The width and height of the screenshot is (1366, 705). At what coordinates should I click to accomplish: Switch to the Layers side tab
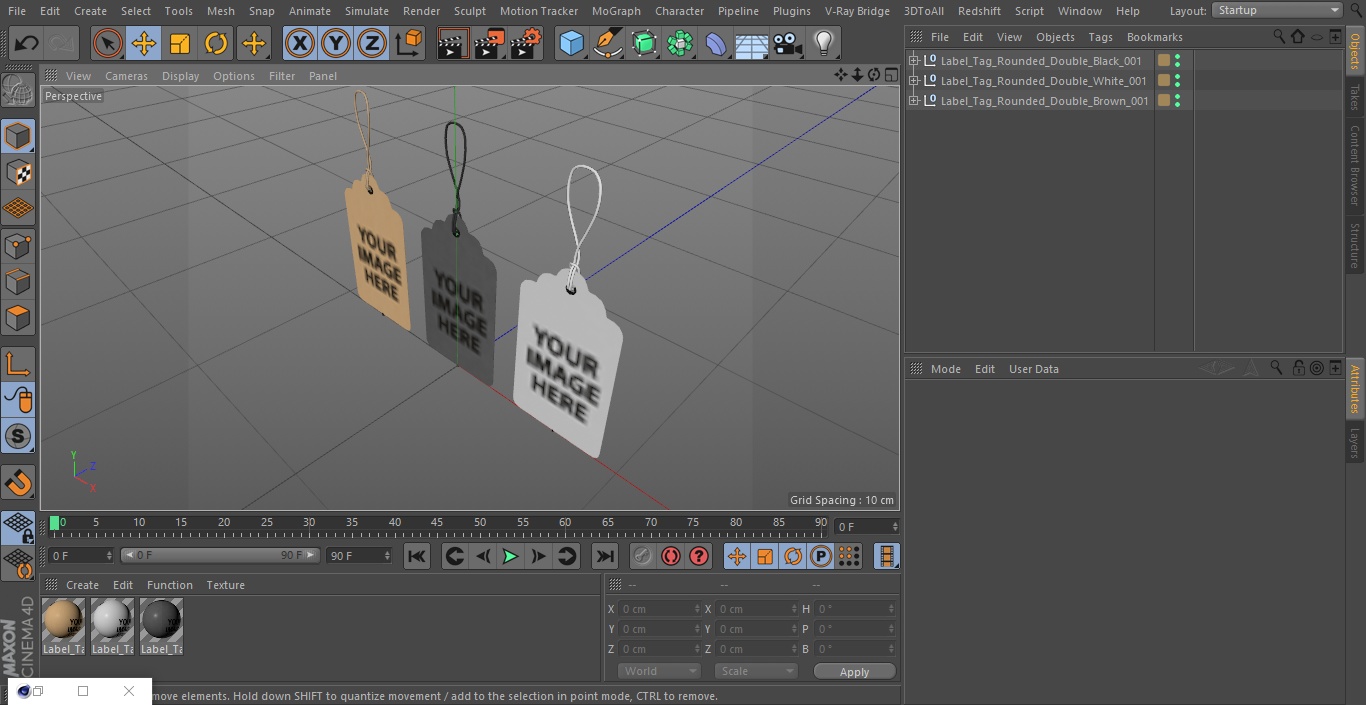(1355, 444)
